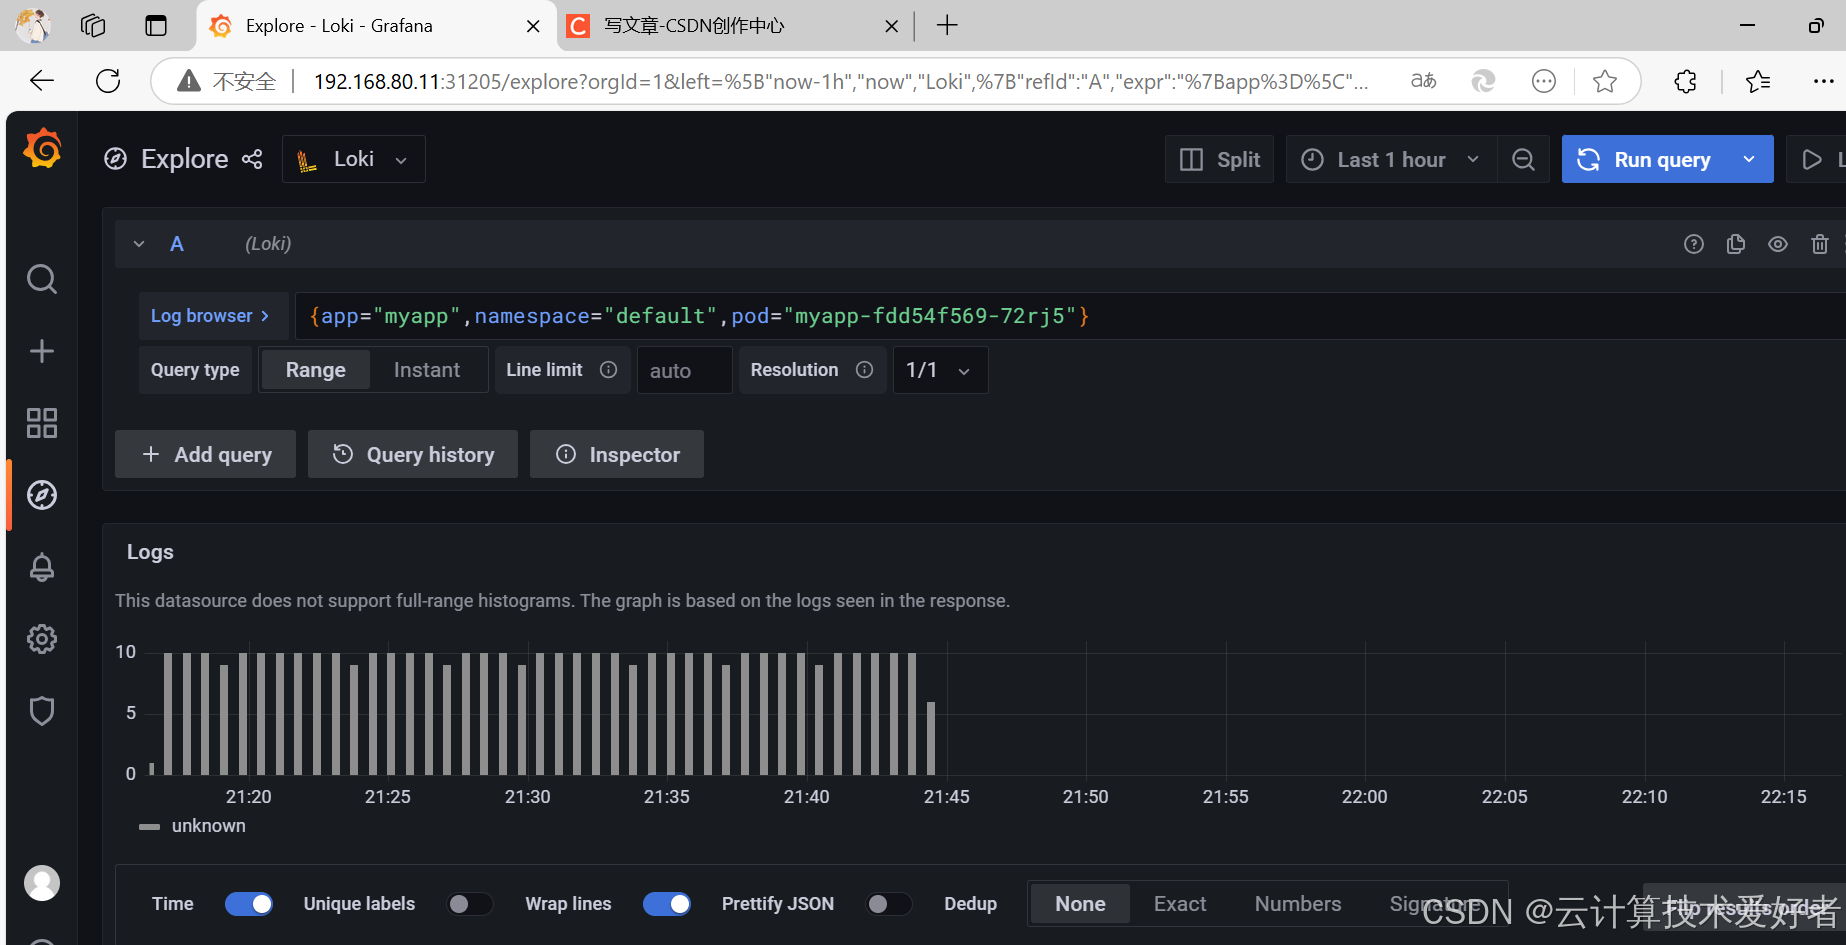Open the Explore compass icon in sidebar

(42, 495)
